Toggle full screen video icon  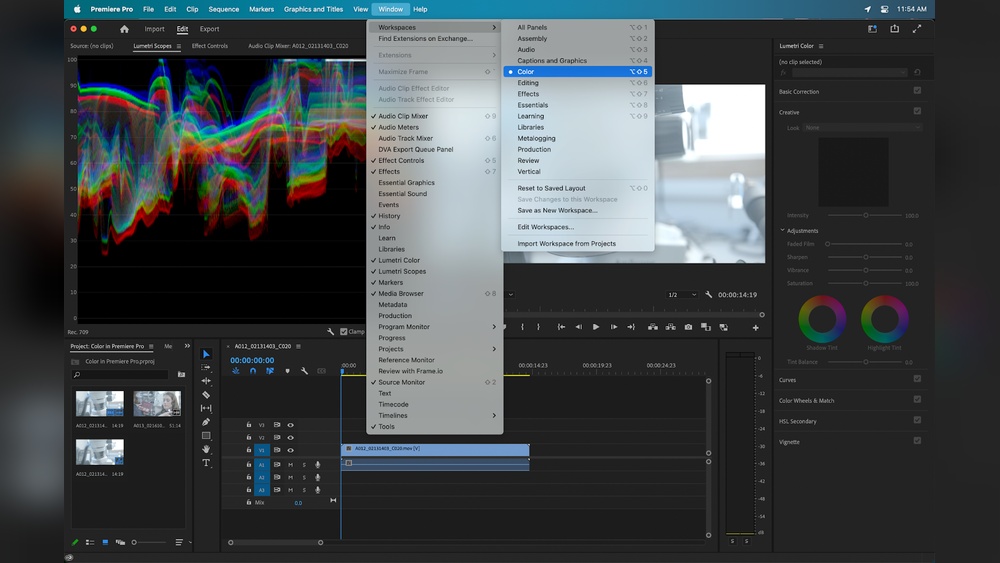pos(917,29)
